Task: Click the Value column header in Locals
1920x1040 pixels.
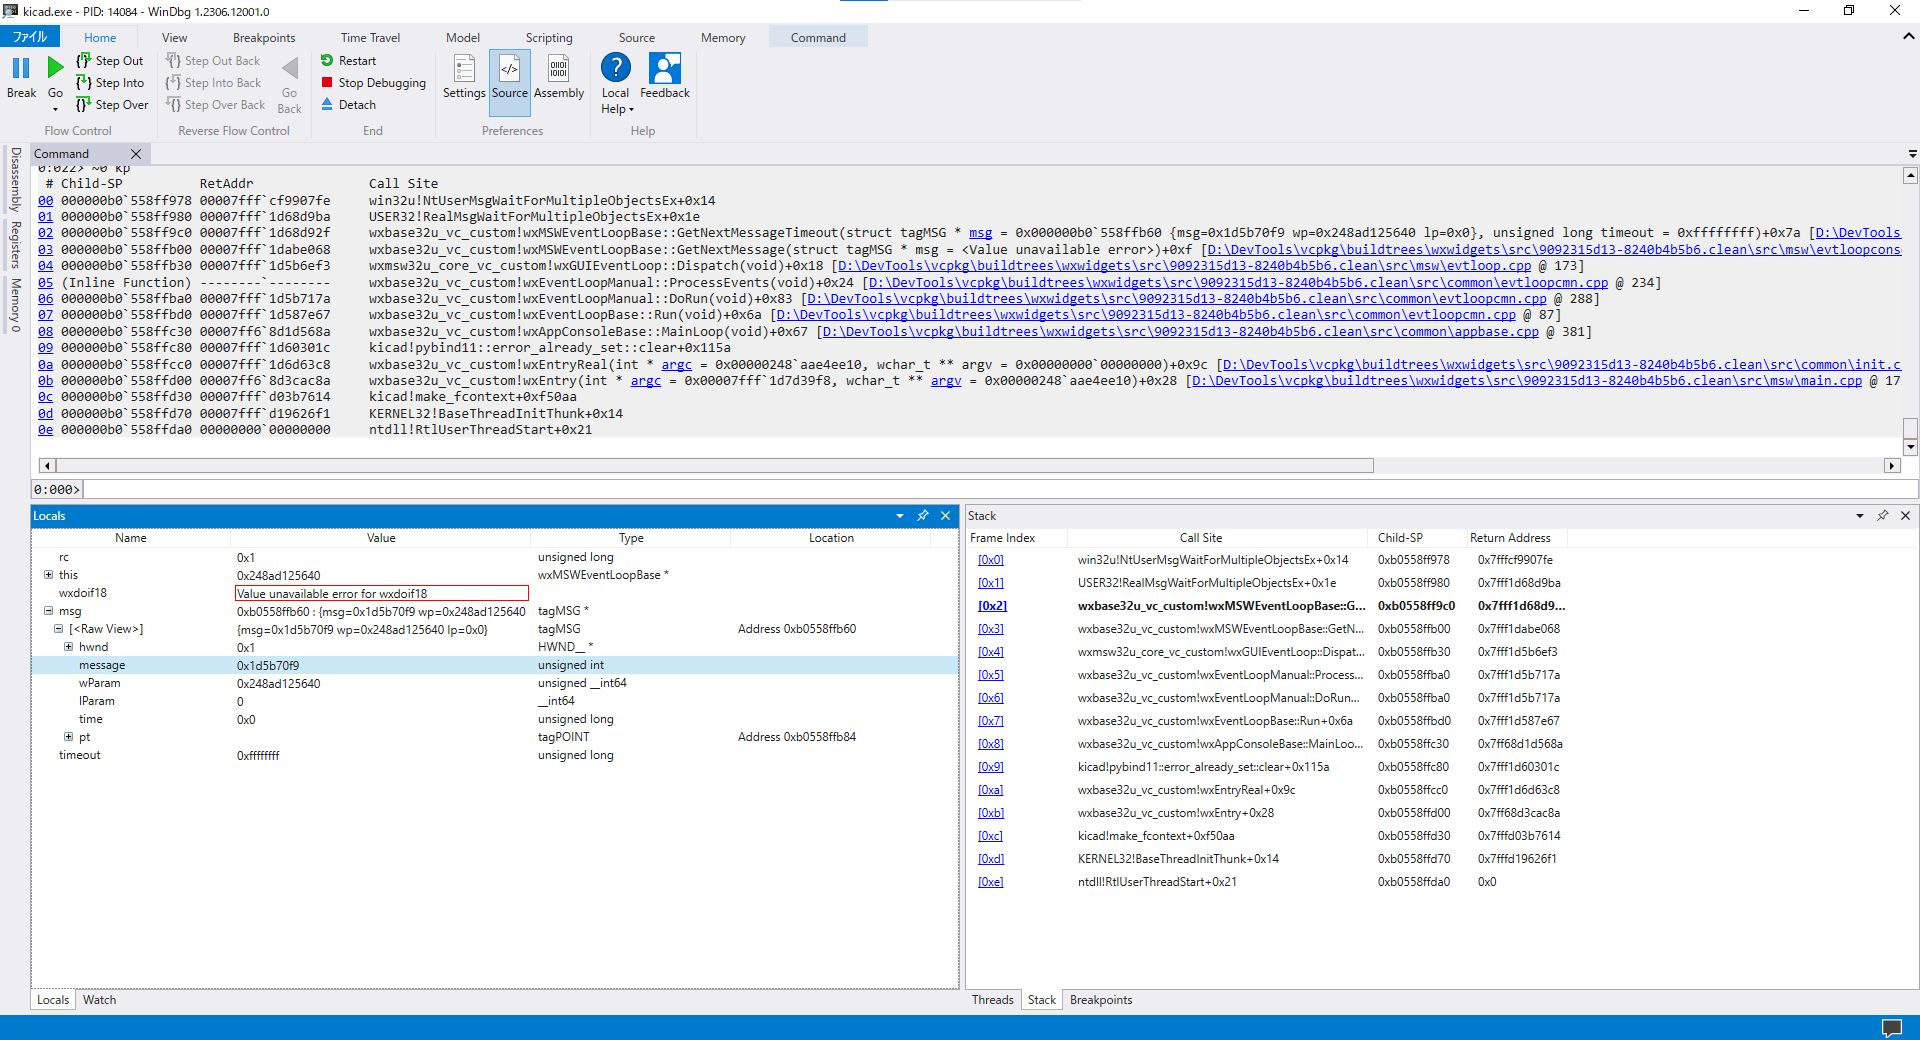Action: click(x=381, y=538)
